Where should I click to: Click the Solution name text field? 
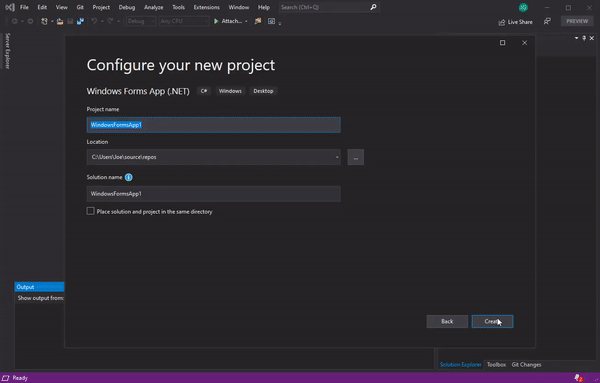coord(214,194)
